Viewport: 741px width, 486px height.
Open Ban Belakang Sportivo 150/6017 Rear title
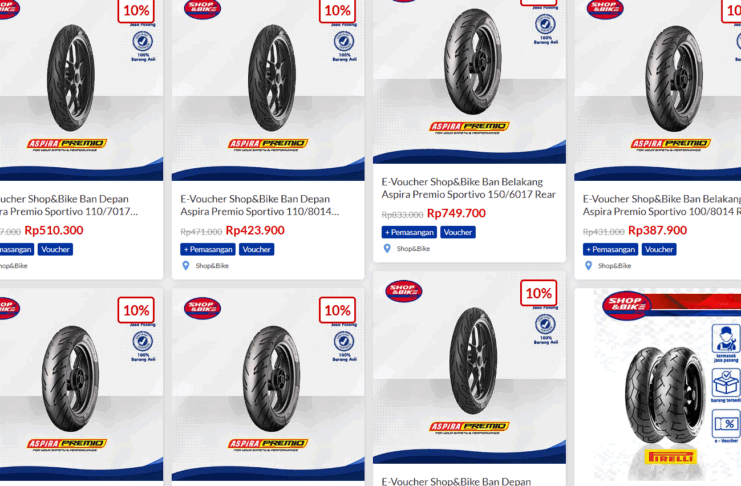[468, 188]
